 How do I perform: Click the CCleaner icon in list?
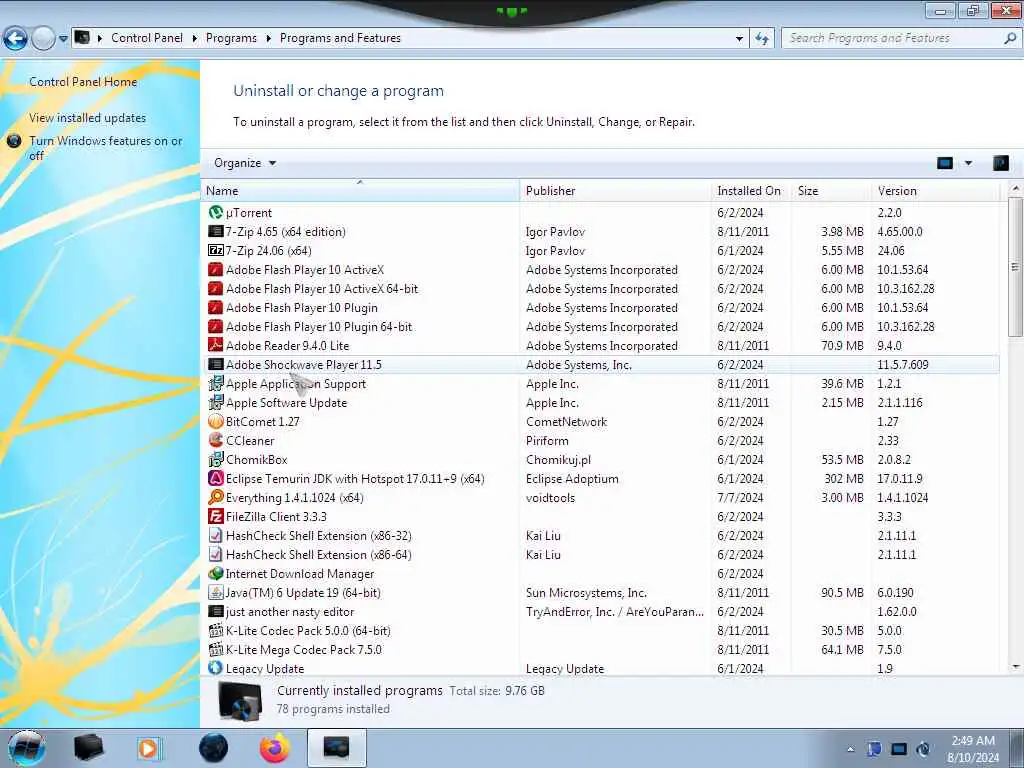point(216,440)
